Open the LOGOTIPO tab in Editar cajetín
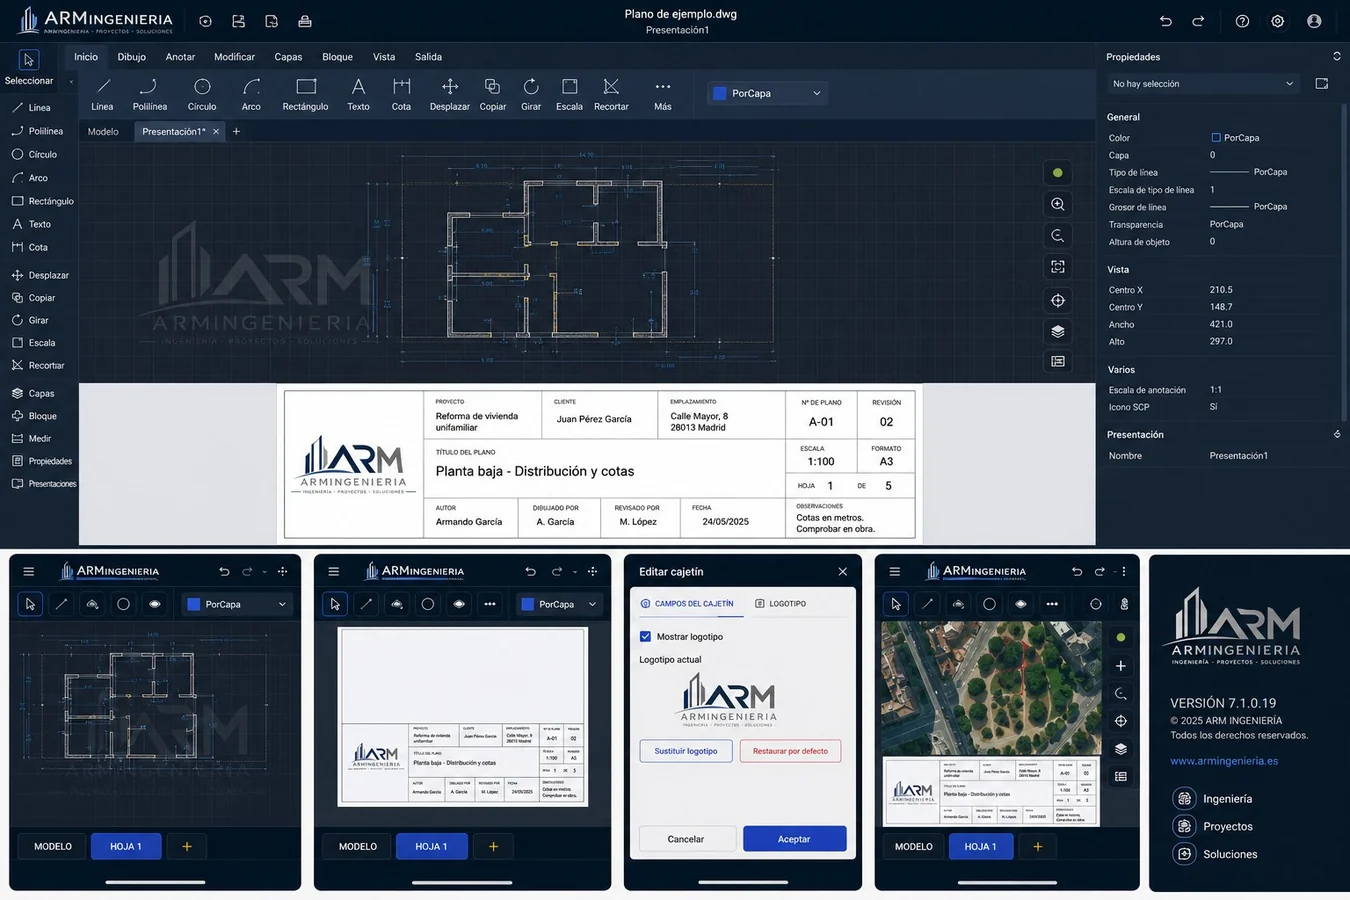1350x900 pixels. point(780,604)
